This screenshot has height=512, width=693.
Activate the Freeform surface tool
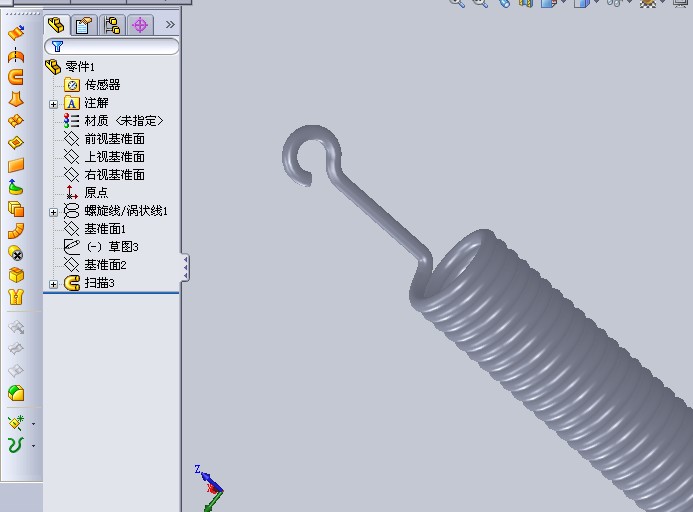16,187
